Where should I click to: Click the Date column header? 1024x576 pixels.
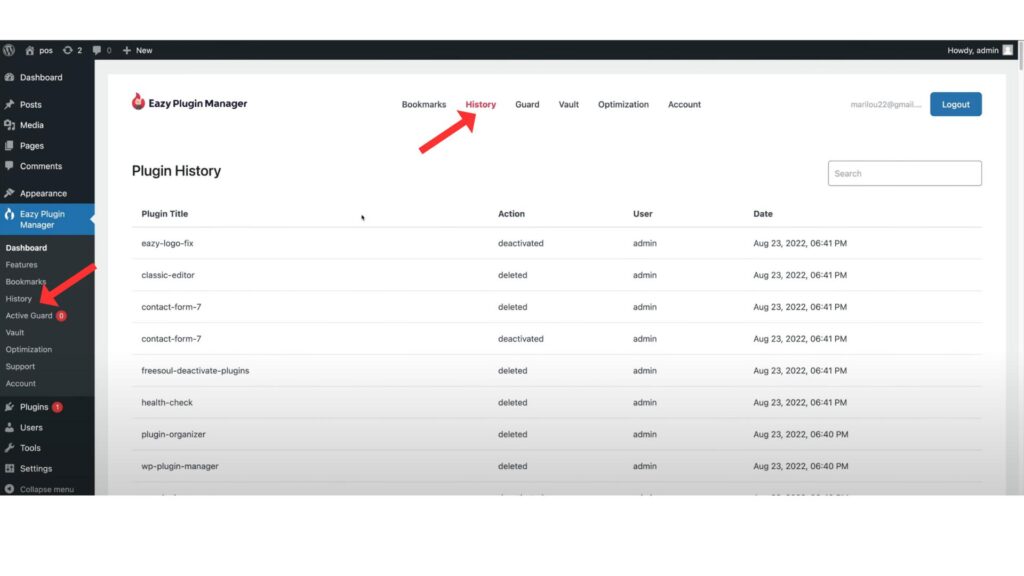click(763, 214)
